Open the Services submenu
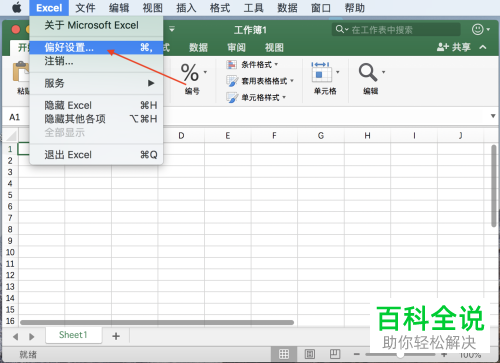This screenshot has width=500, height=363. pyautogui.click(x=96, y=83)
